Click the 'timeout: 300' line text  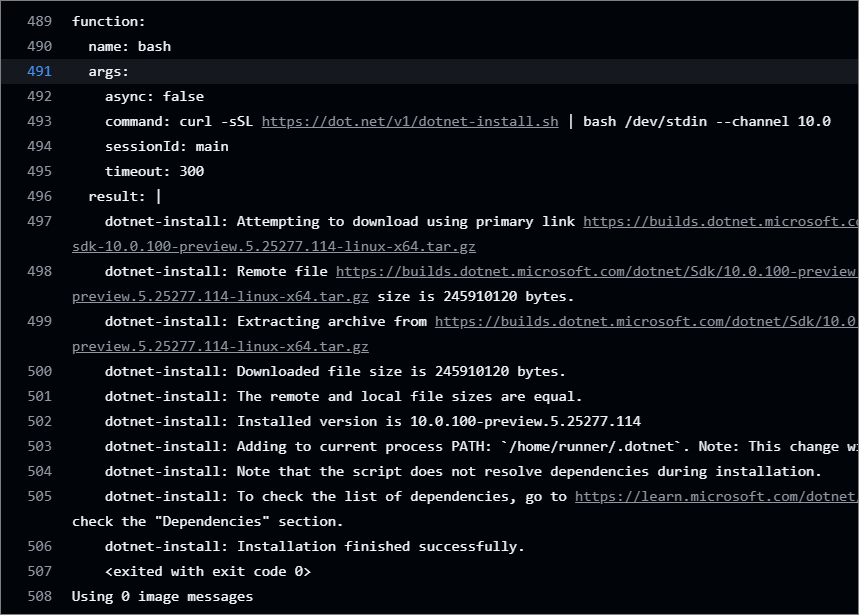[x=154, y=171]
